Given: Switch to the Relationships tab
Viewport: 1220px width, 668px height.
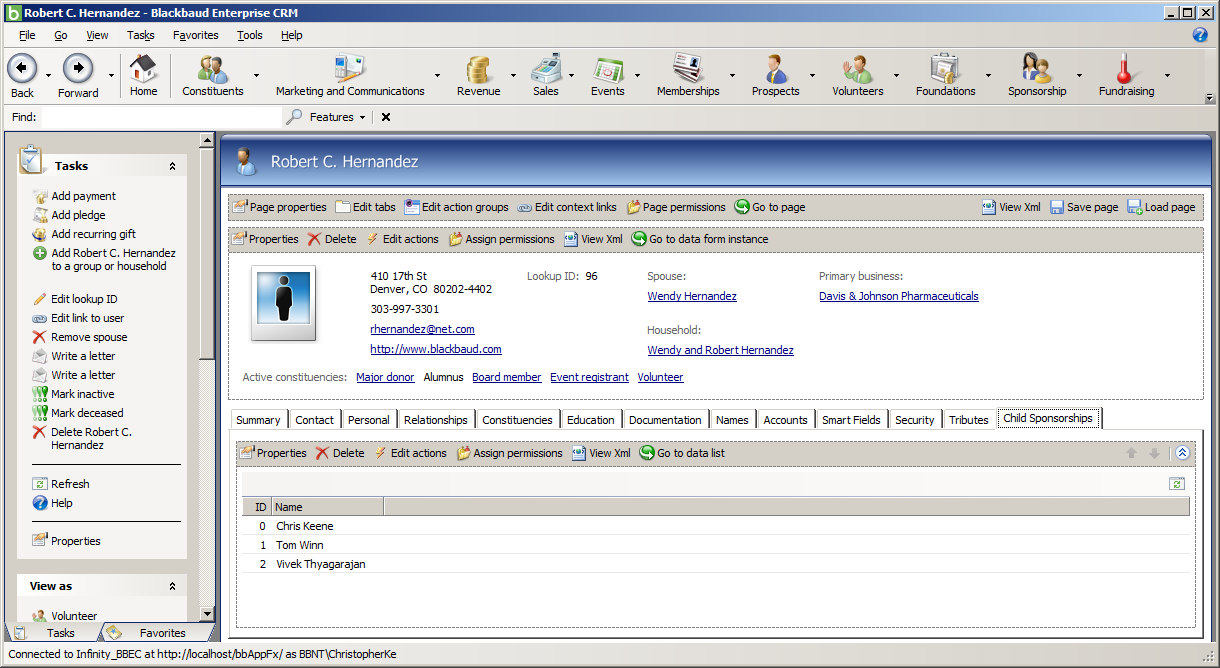Looking at the screenshot, I should click(435, 420).
